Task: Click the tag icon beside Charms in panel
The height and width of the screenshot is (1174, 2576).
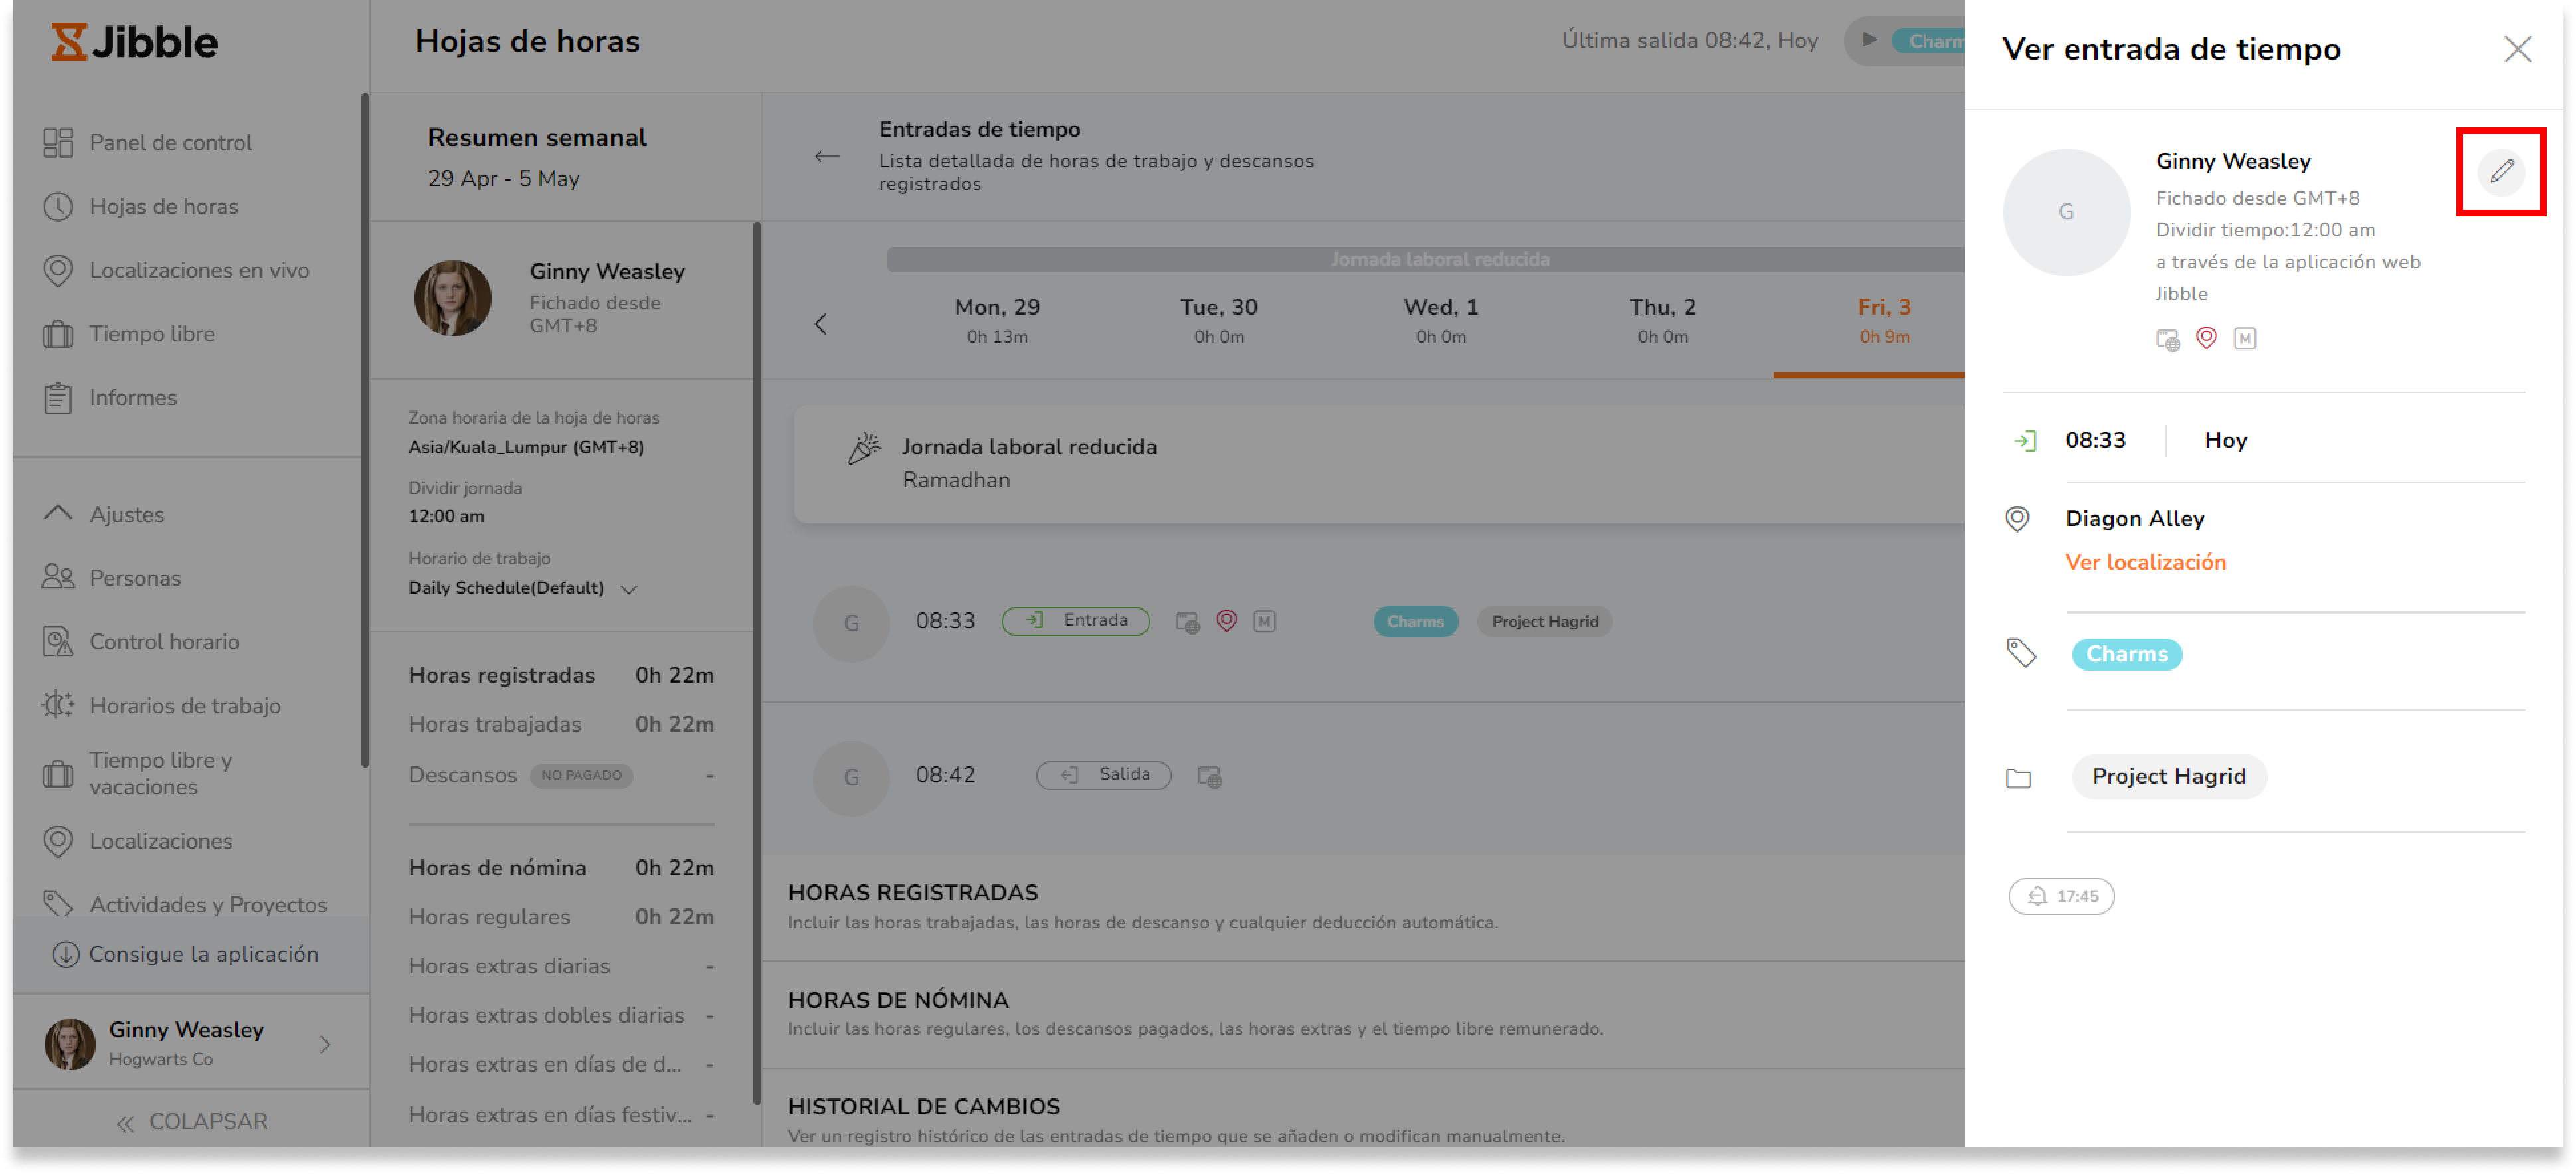Action: pos(2020,653)
